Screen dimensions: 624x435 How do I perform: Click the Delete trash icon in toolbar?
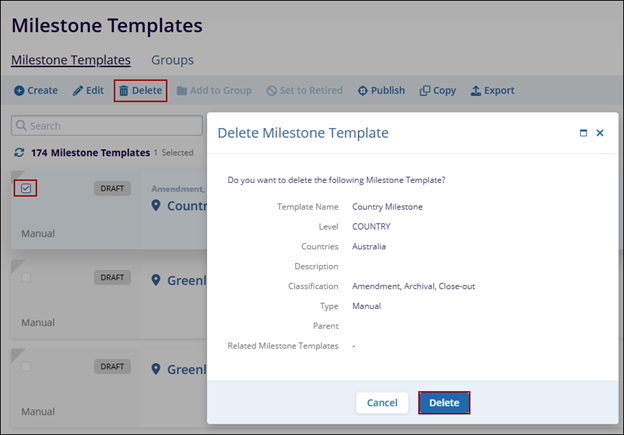pos(124,91)
